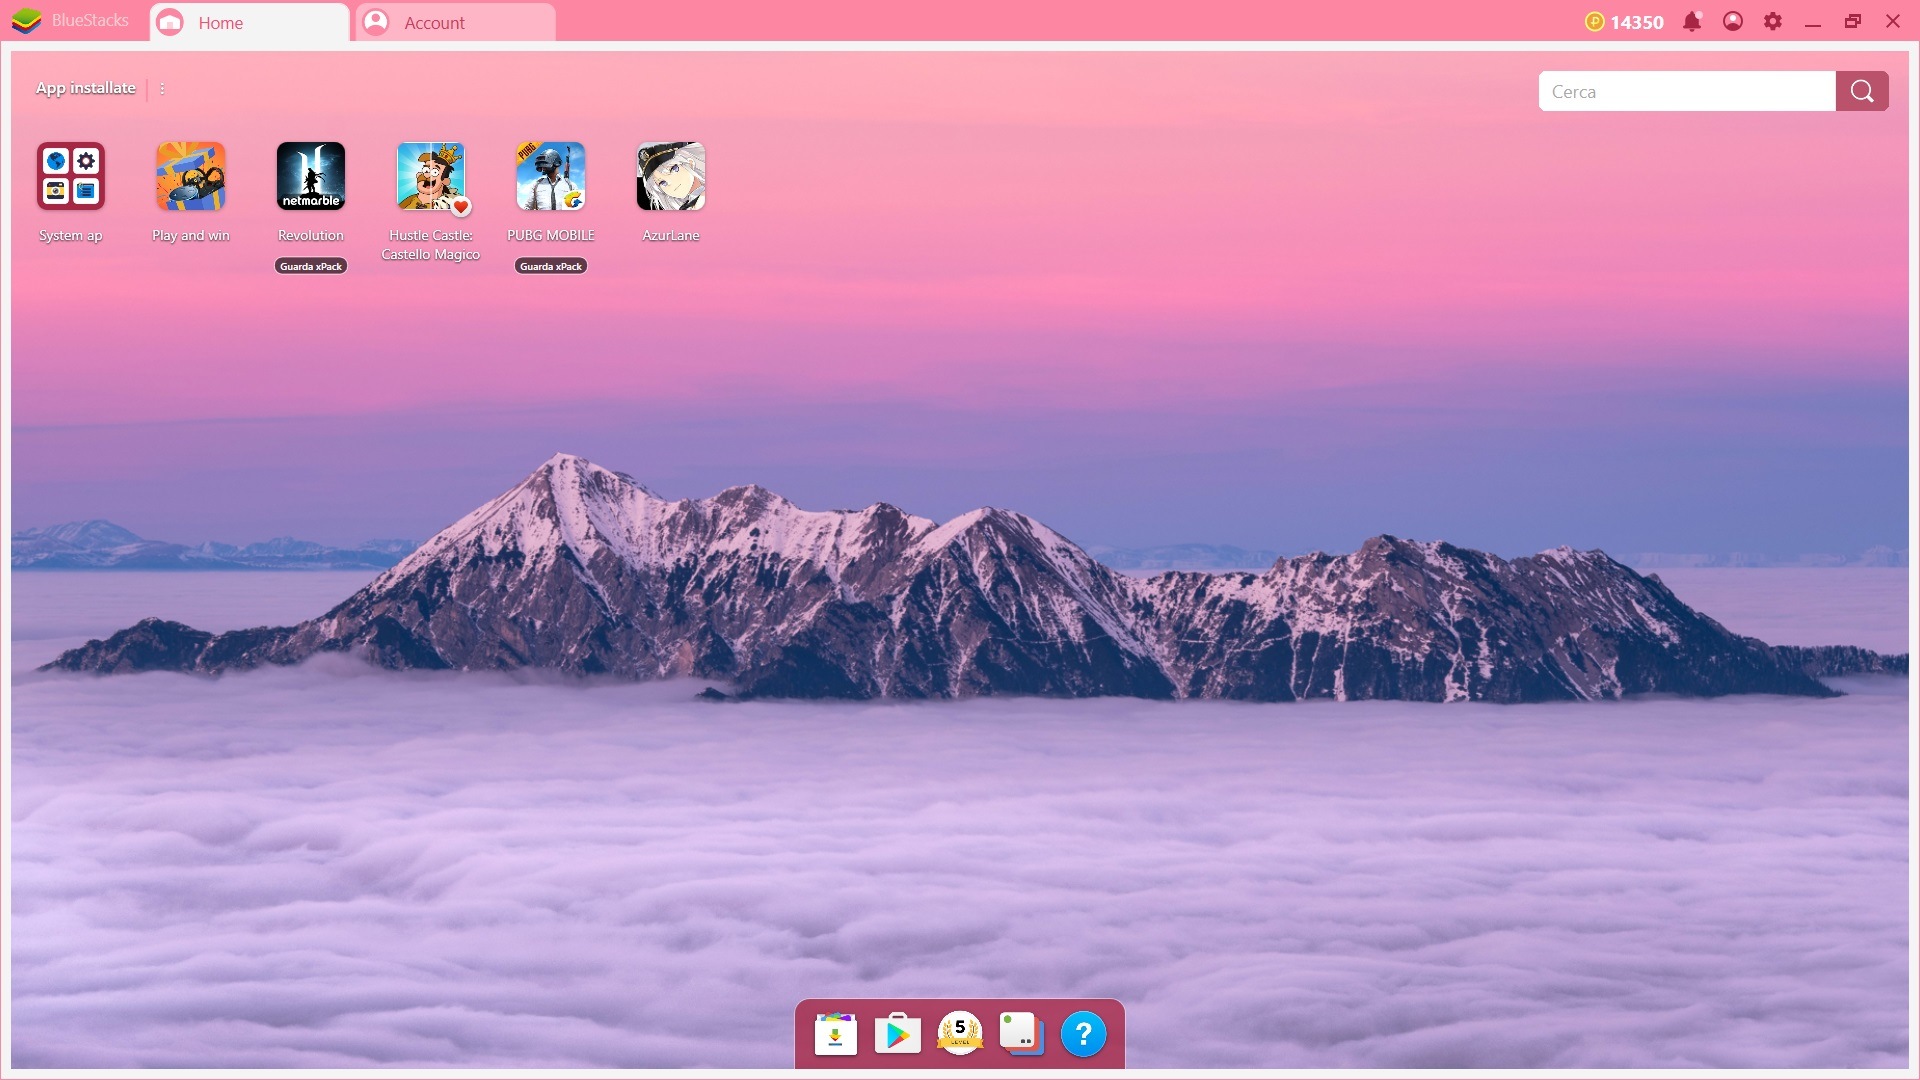
Task: Launch Azur Lane game
Action: point(670,177)
